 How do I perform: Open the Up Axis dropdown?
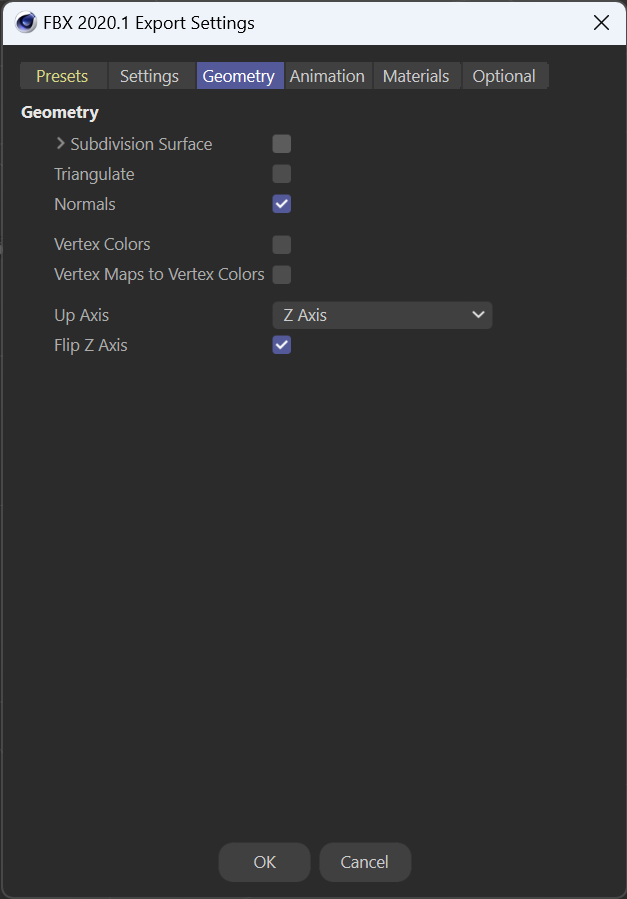pyautogui.click(x=382, y=315)
